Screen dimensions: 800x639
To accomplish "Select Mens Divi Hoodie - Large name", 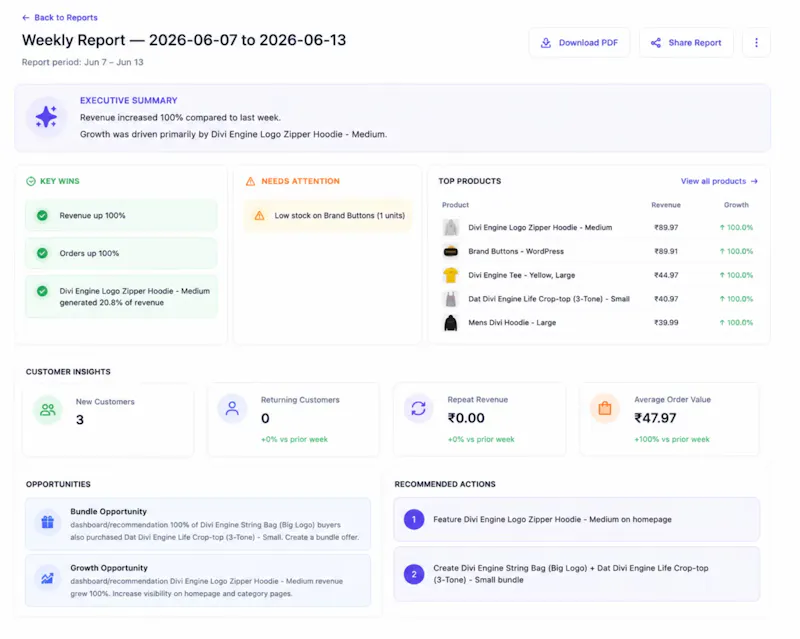I will [512, 323].
